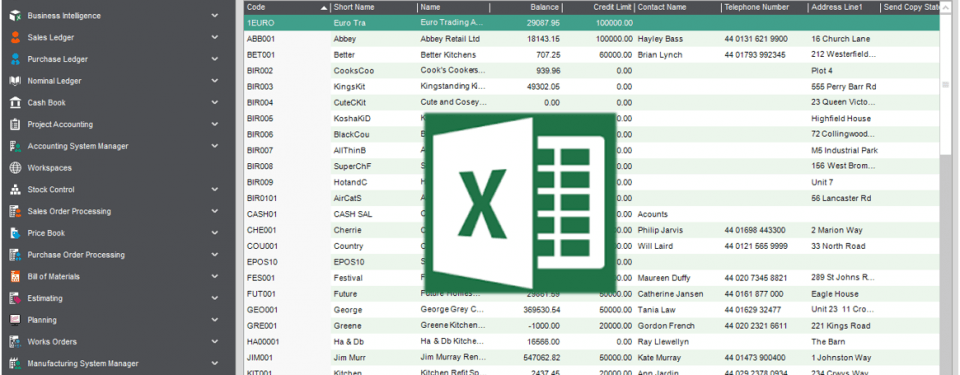
Task: Expand the Purchase Ledger chevron
Action: pyautogui.click(x=214, y=59)
